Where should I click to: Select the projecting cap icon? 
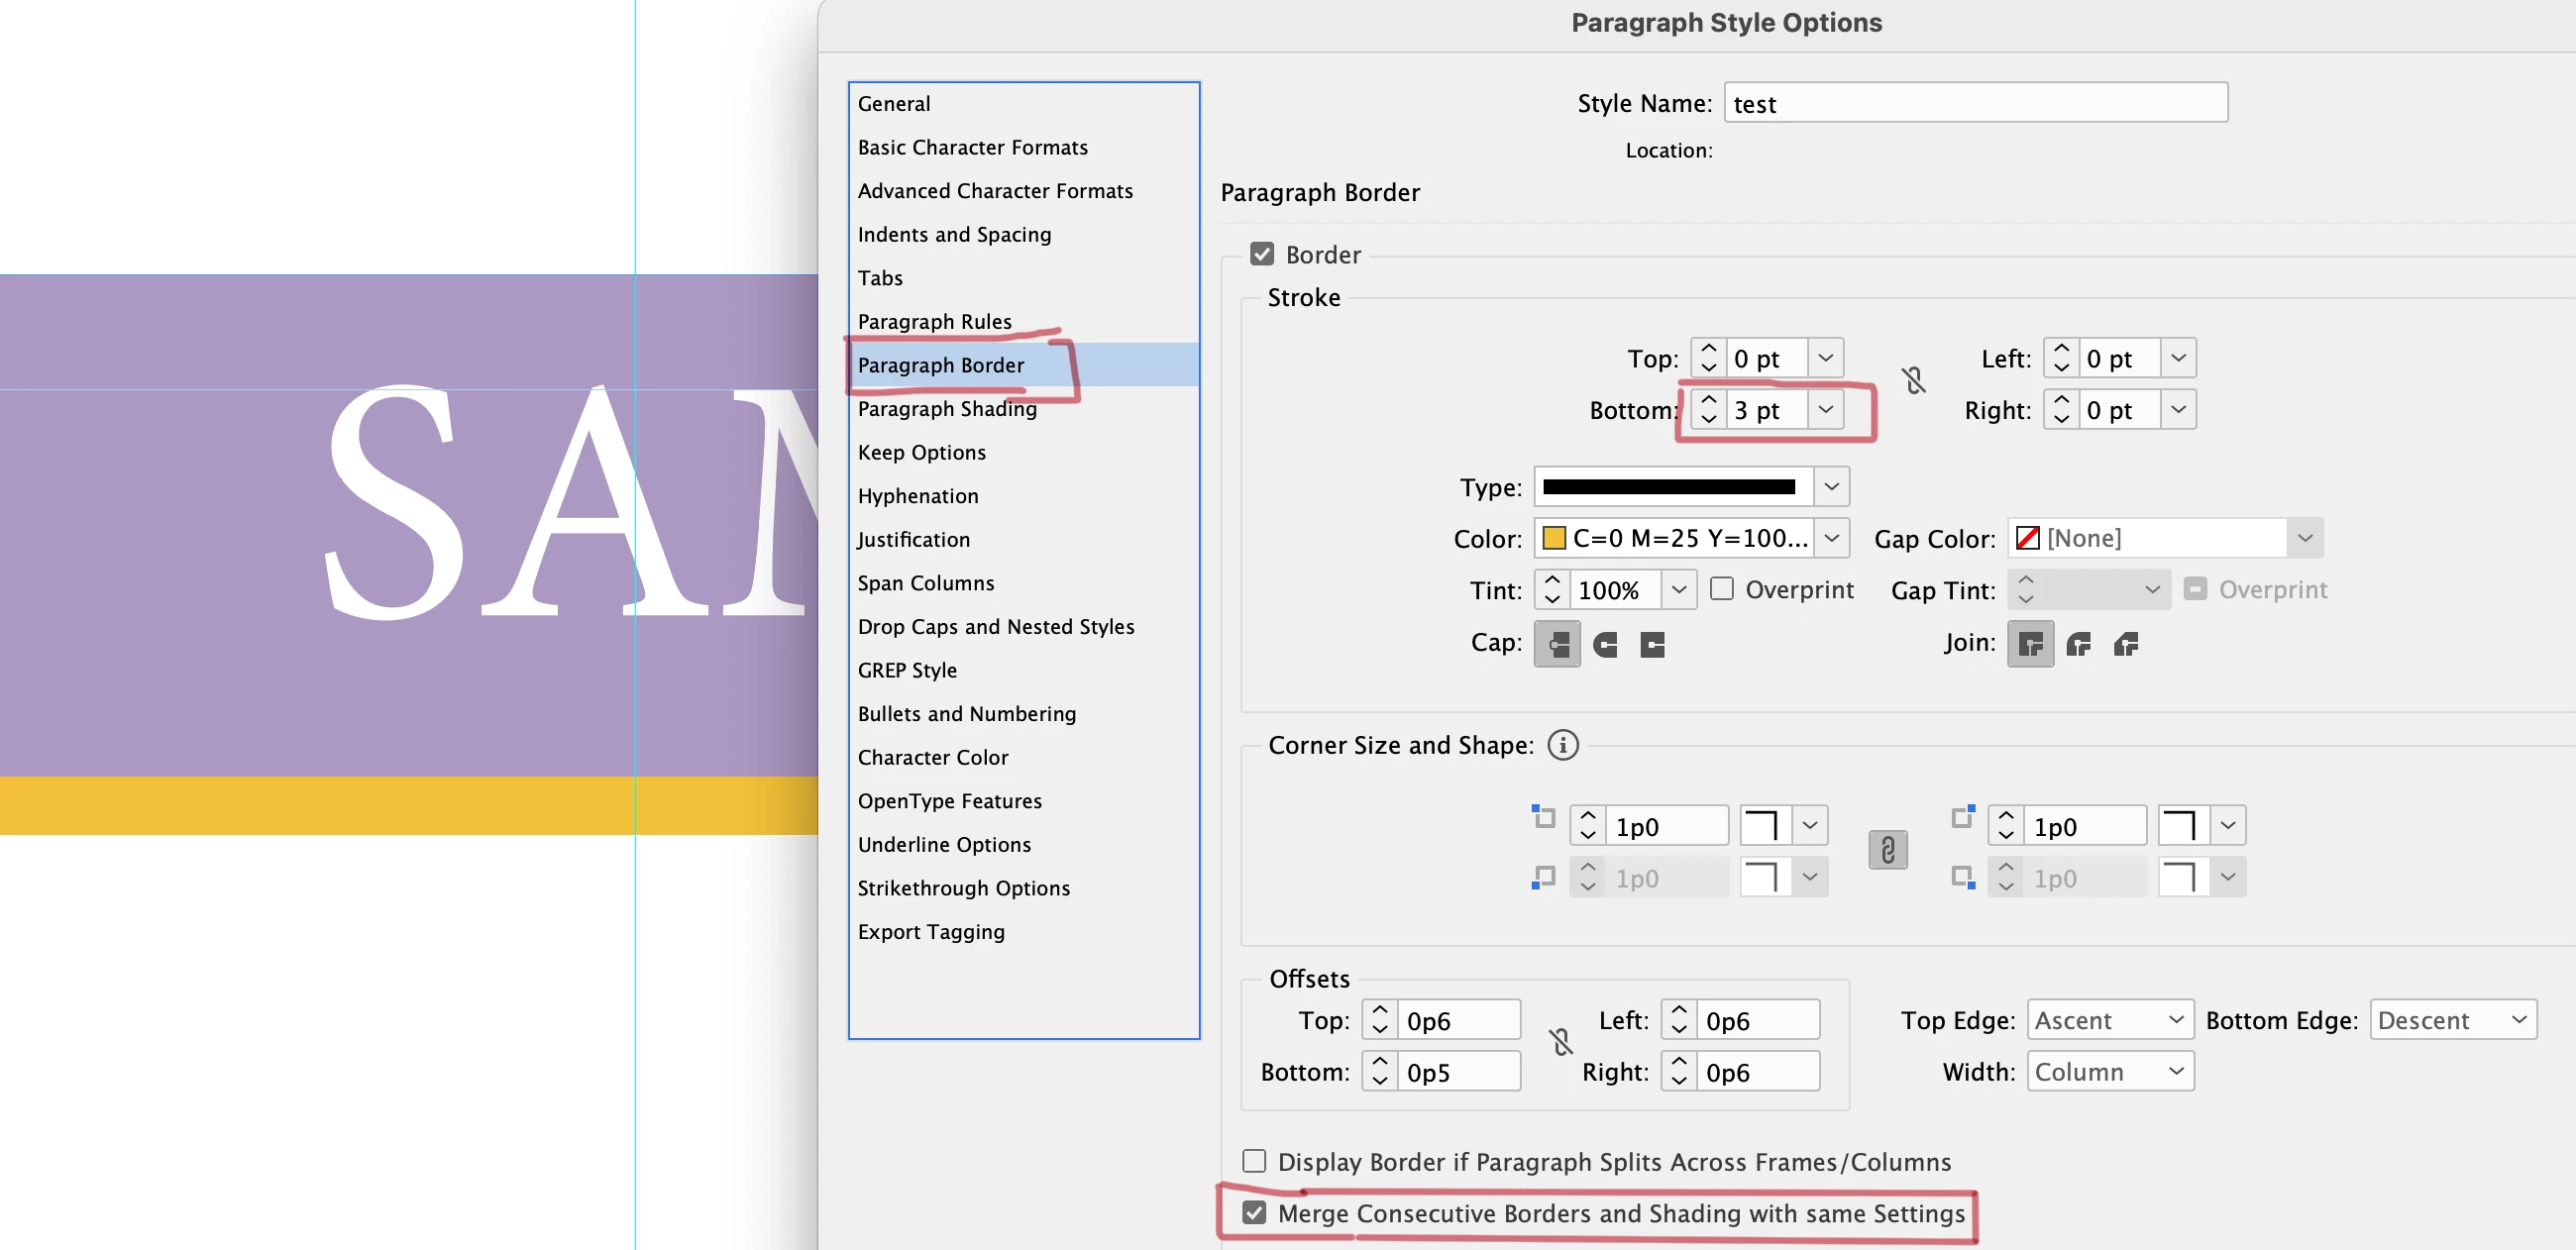click(1652, 644)
